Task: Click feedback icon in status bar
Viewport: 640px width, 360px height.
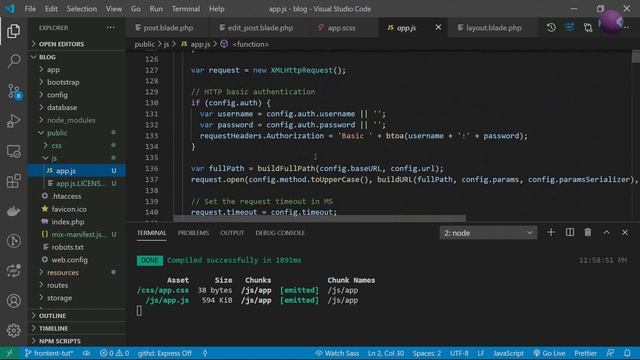Action: click(x=610, y=353)
